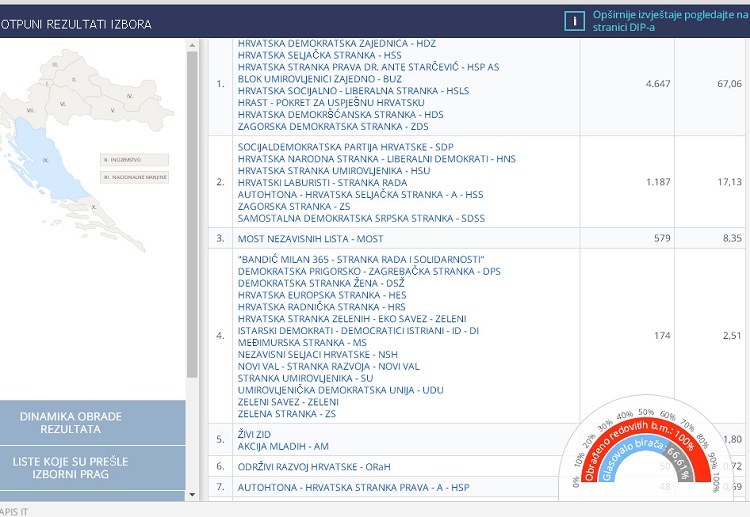This screenshot has height=517, width=750.
Task: Click Samostalna demokratska srpska stranka - SDSS
Action: pos(361,219)
